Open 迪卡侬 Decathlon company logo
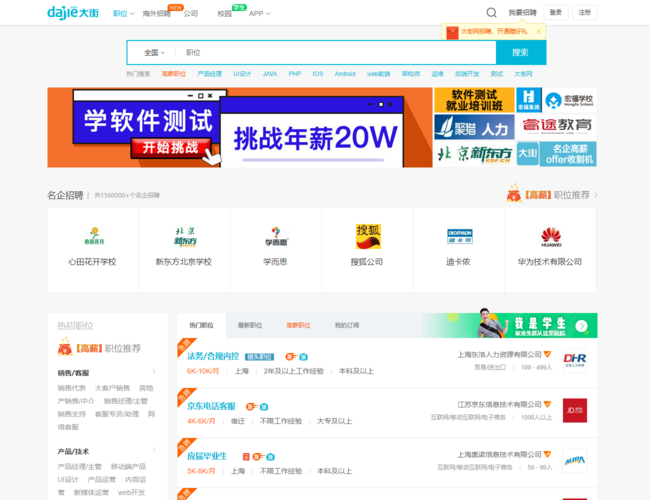The image size is (650, 500). (x=459, y=236)
